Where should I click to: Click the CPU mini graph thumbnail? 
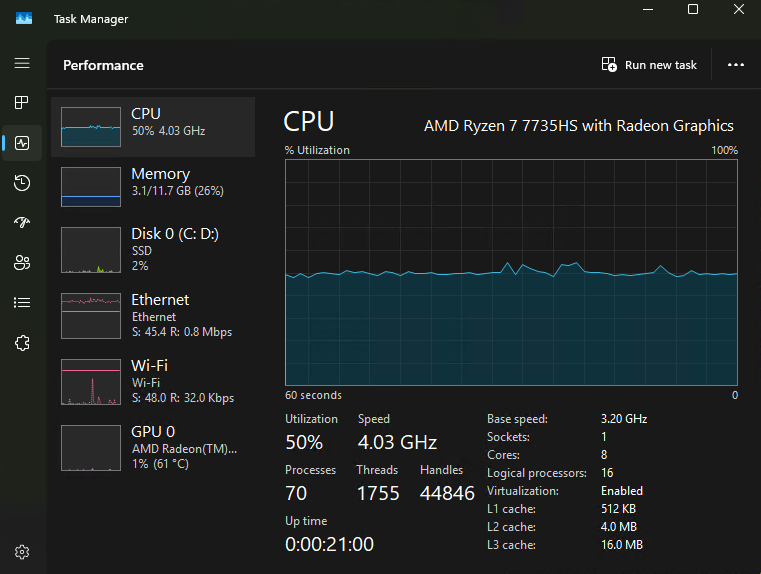[91, 127]
